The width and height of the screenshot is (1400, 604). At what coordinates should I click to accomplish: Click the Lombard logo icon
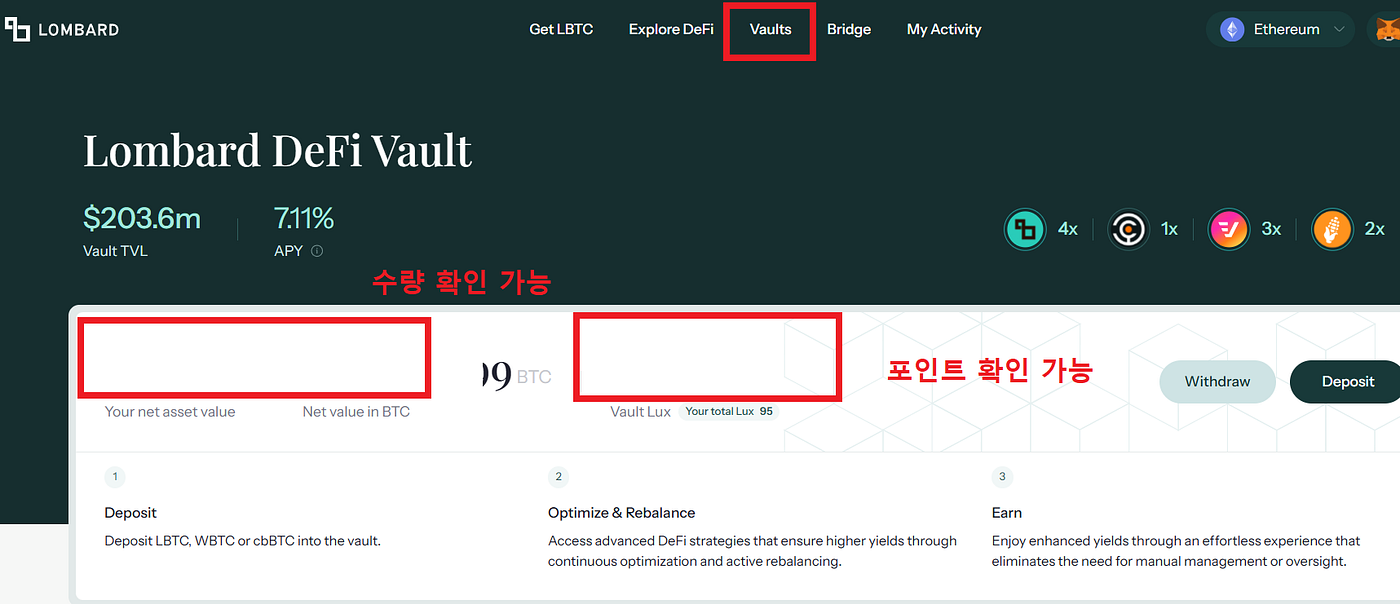[x=18, y=29]
